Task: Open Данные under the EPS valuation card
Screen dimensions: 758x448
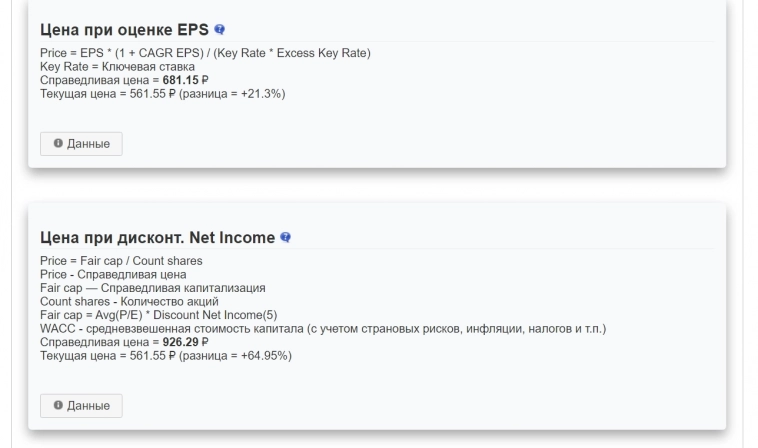Action: point(81,144)
